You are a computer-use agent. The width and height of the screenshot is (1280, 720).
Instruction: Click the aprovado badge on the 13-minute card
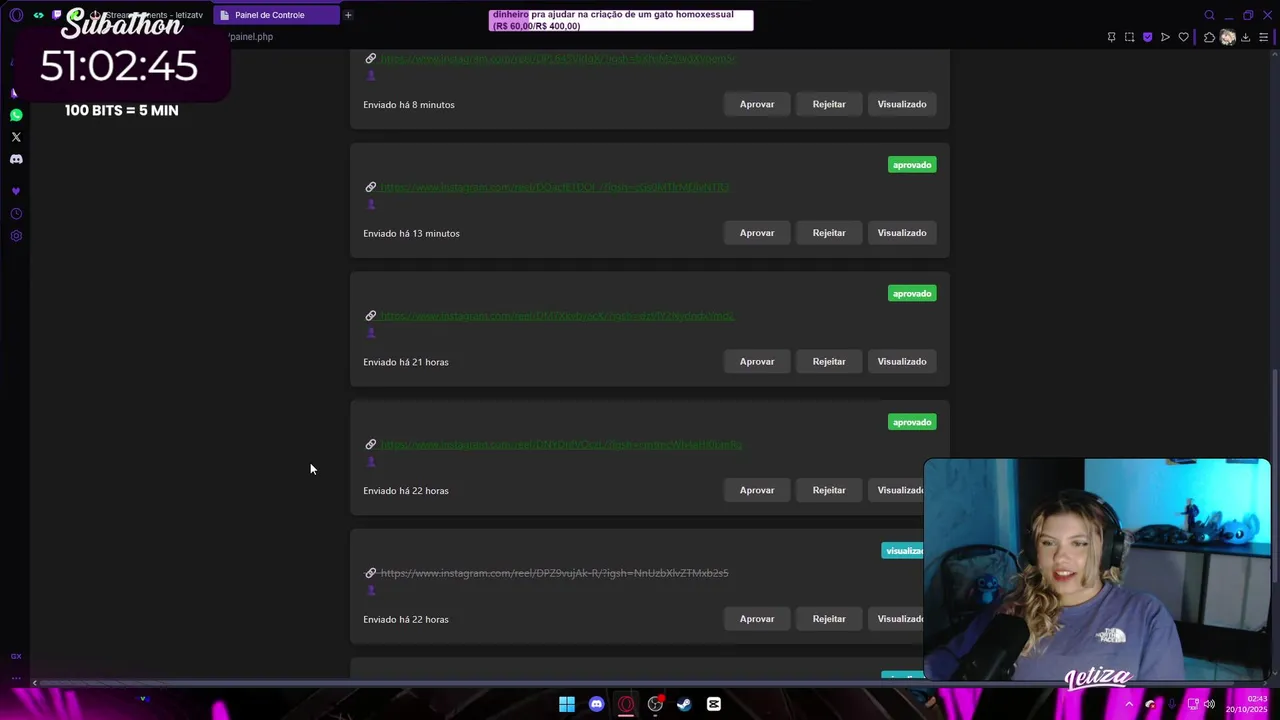(x=912, y=165)
